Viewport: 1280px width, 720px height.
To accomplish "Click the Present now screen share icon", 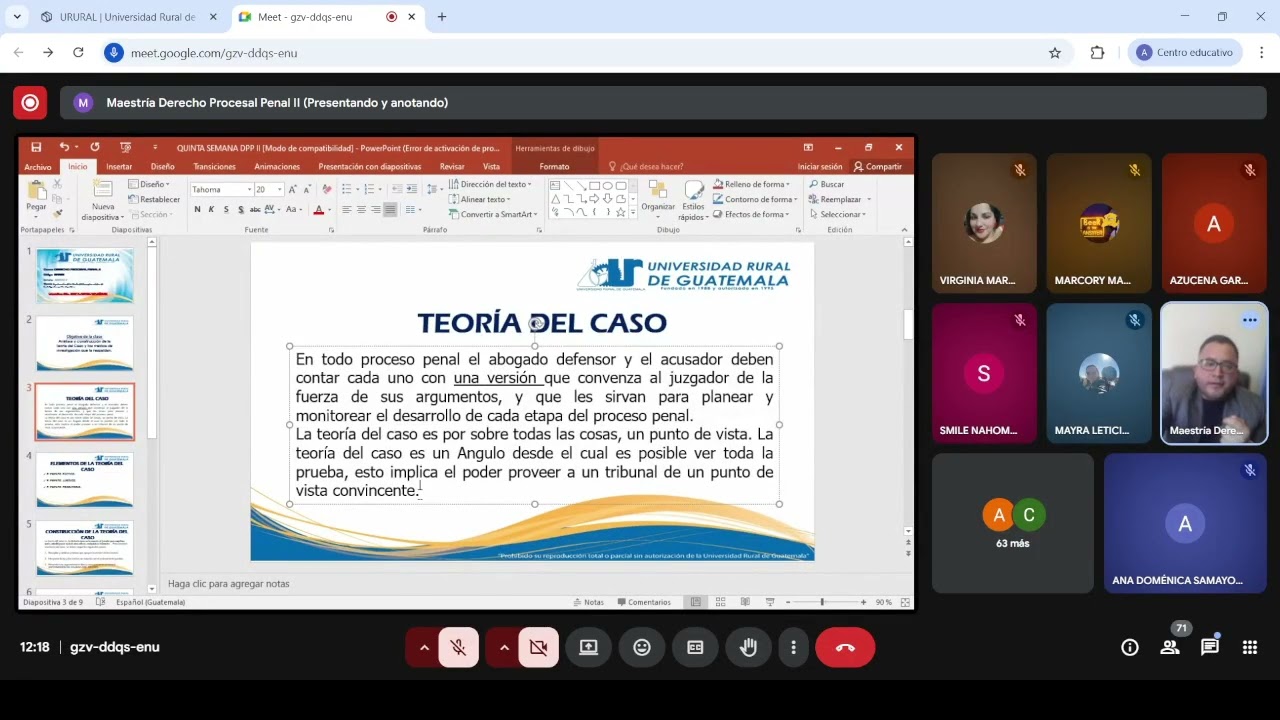I will click(x=589, y=648).
